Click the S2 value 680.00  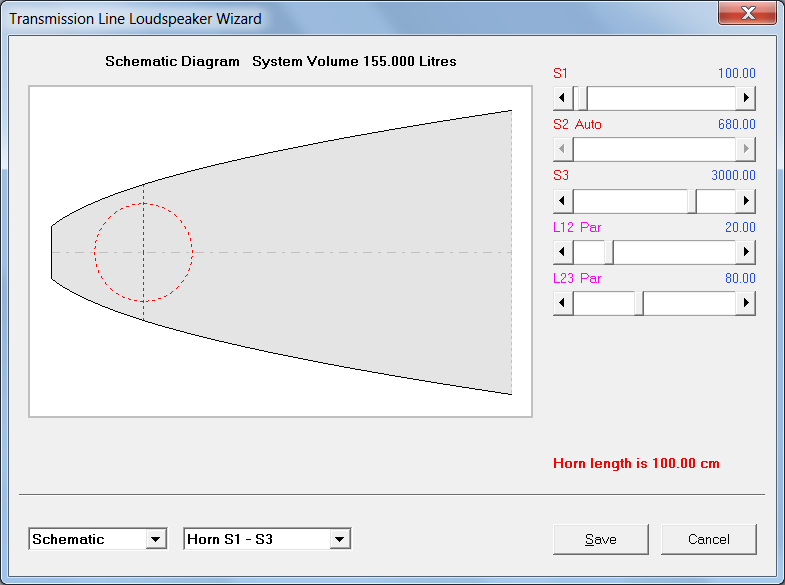point(736,125)
